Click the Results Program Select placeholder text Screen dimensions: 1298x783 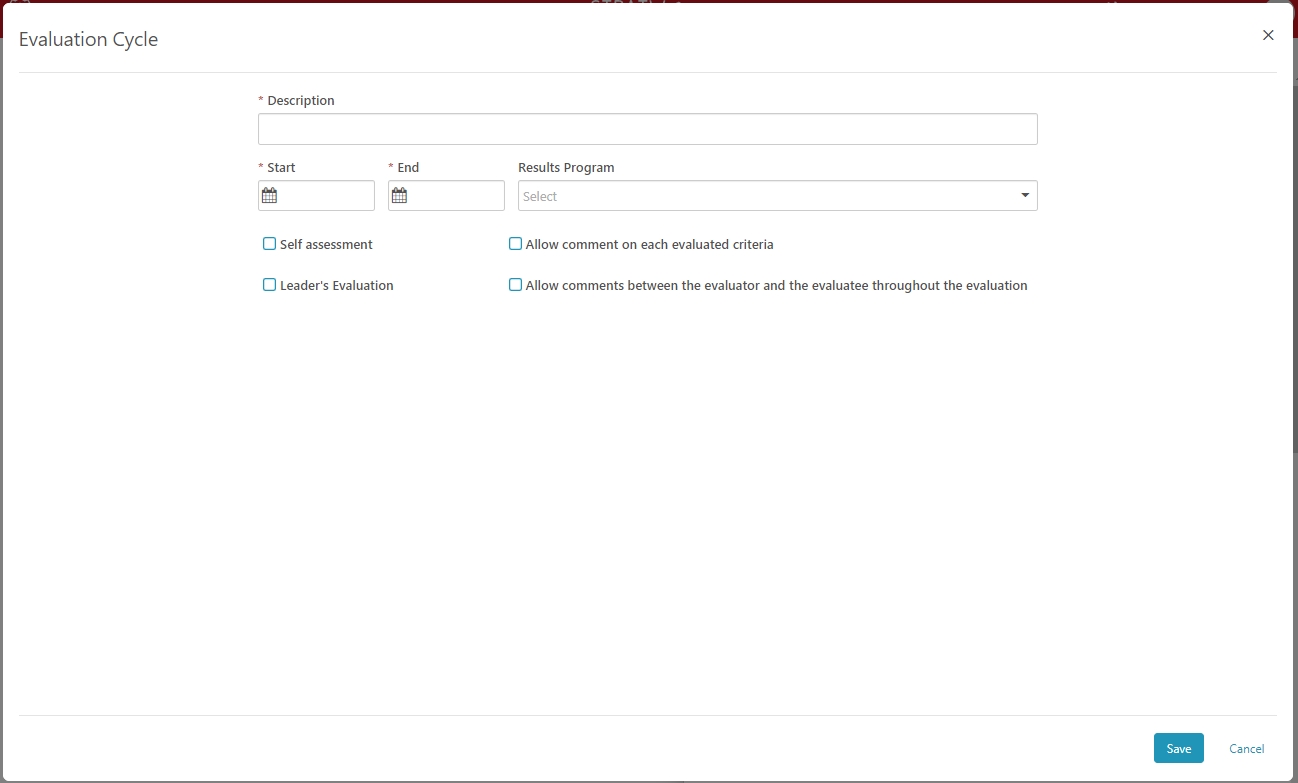click(540, 197)
